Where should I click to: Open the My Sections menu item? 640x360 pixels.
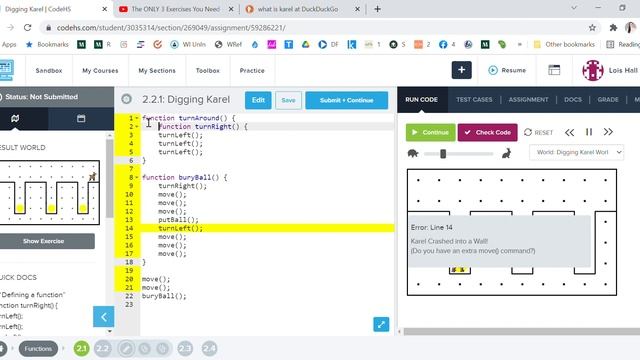[157, 71]
